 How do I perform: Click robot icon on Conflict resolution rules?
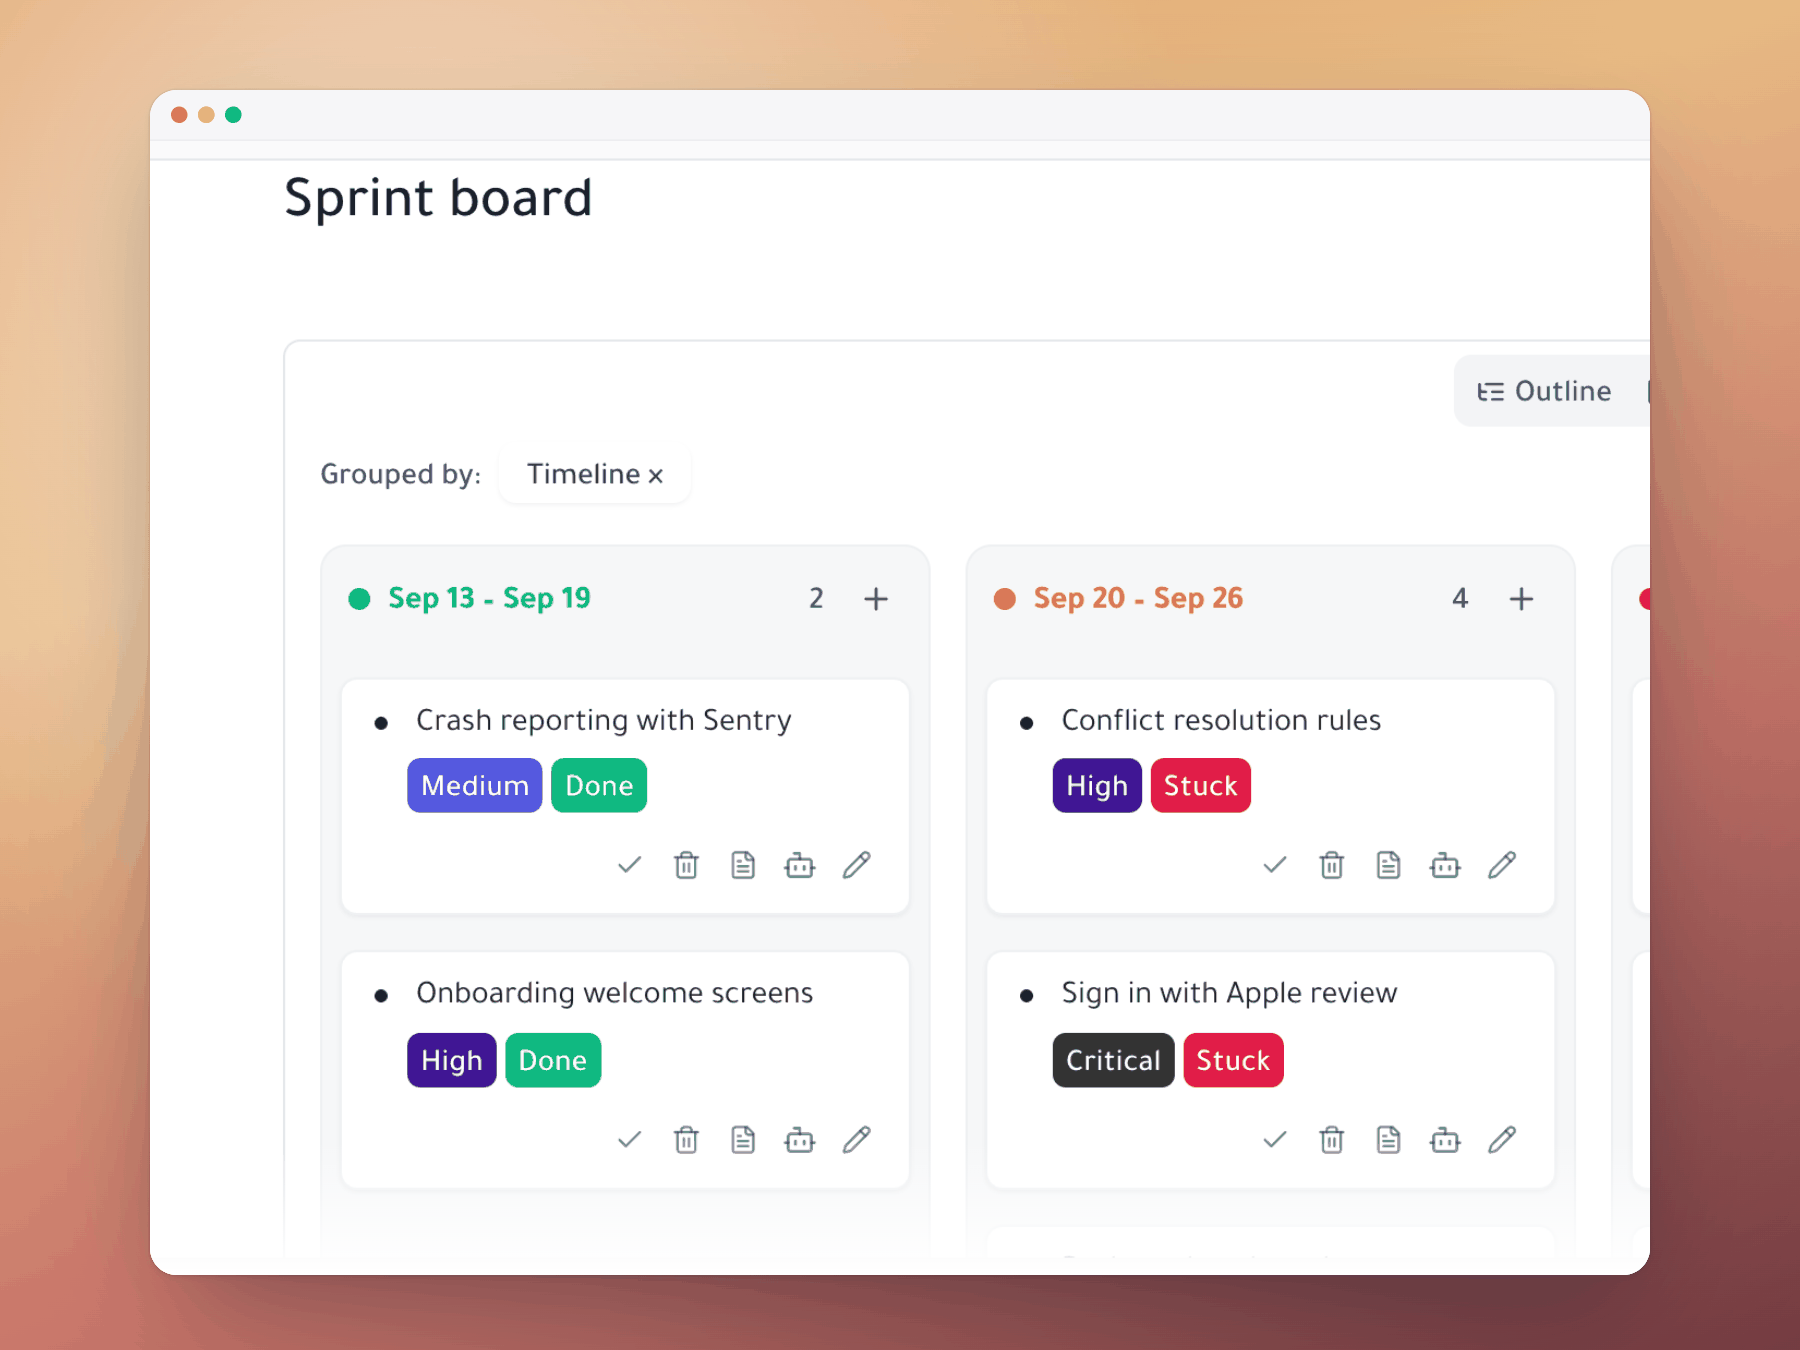1446,865
